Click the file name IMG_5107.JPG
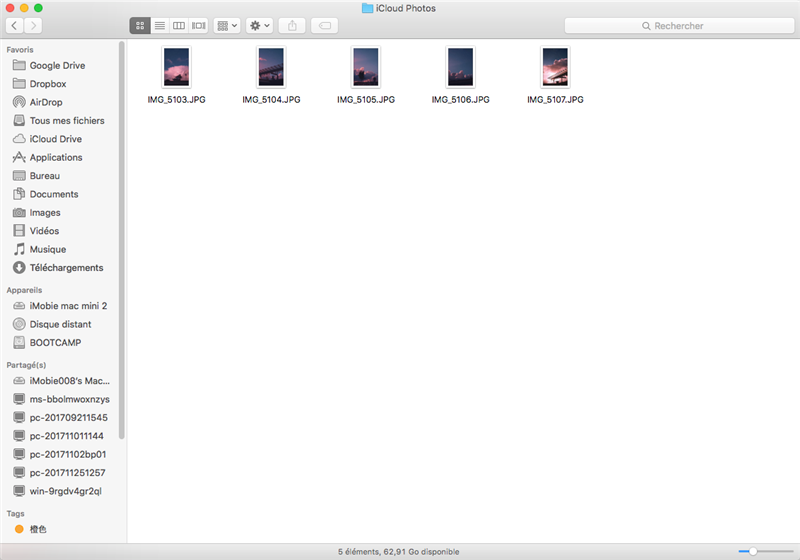This screenshot has height=560, width=800. pyautogui.click(x=555, y=99)
